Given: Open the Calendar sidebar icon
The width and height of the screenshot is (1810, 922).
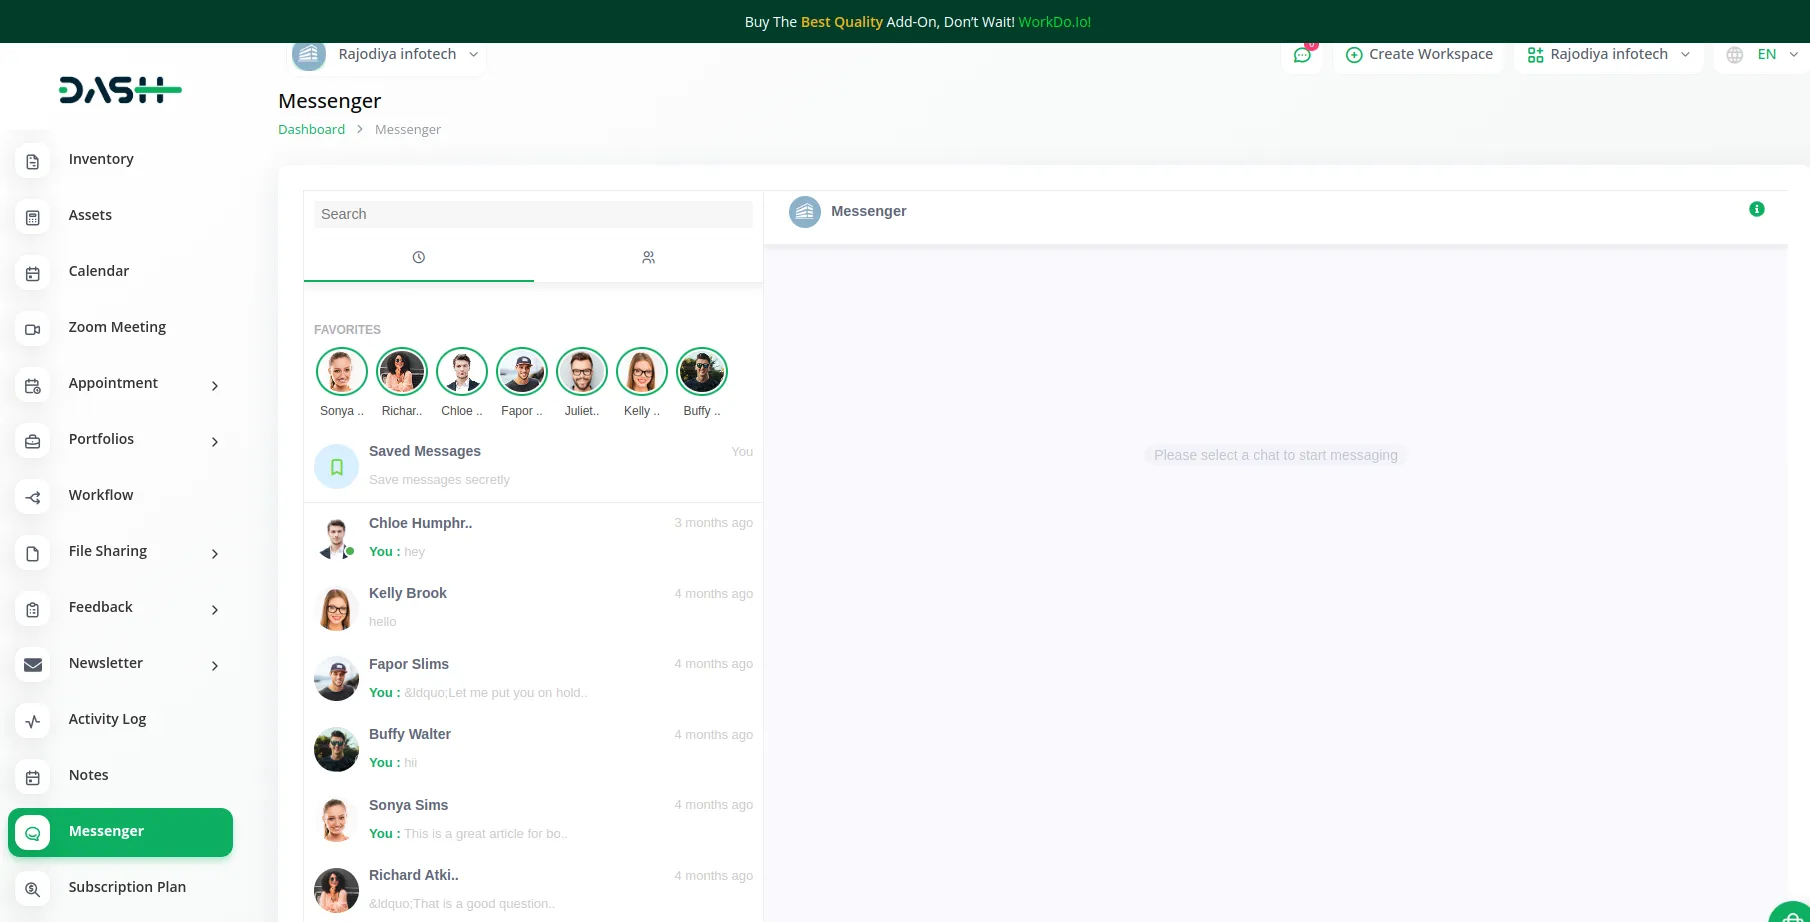Looking at the screenshot, I should click(x=33, y=273).
